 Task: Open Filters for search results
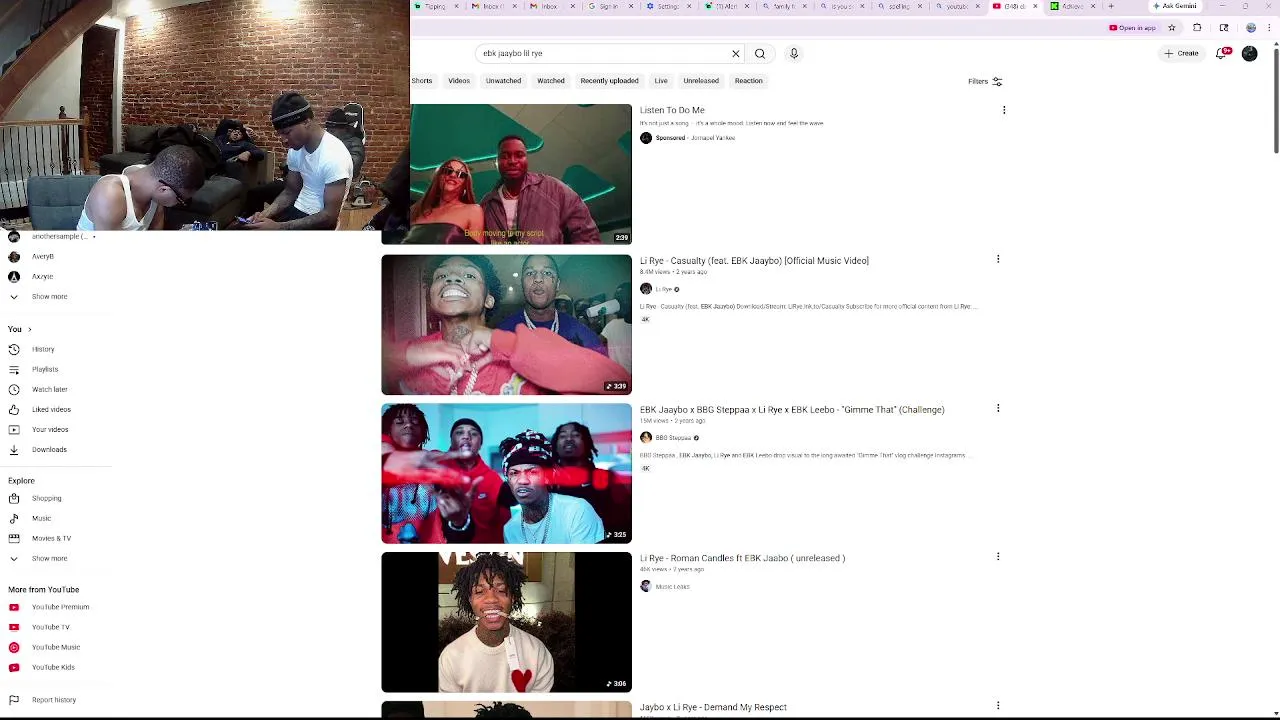pyautogui.click(x=985, y=82)
